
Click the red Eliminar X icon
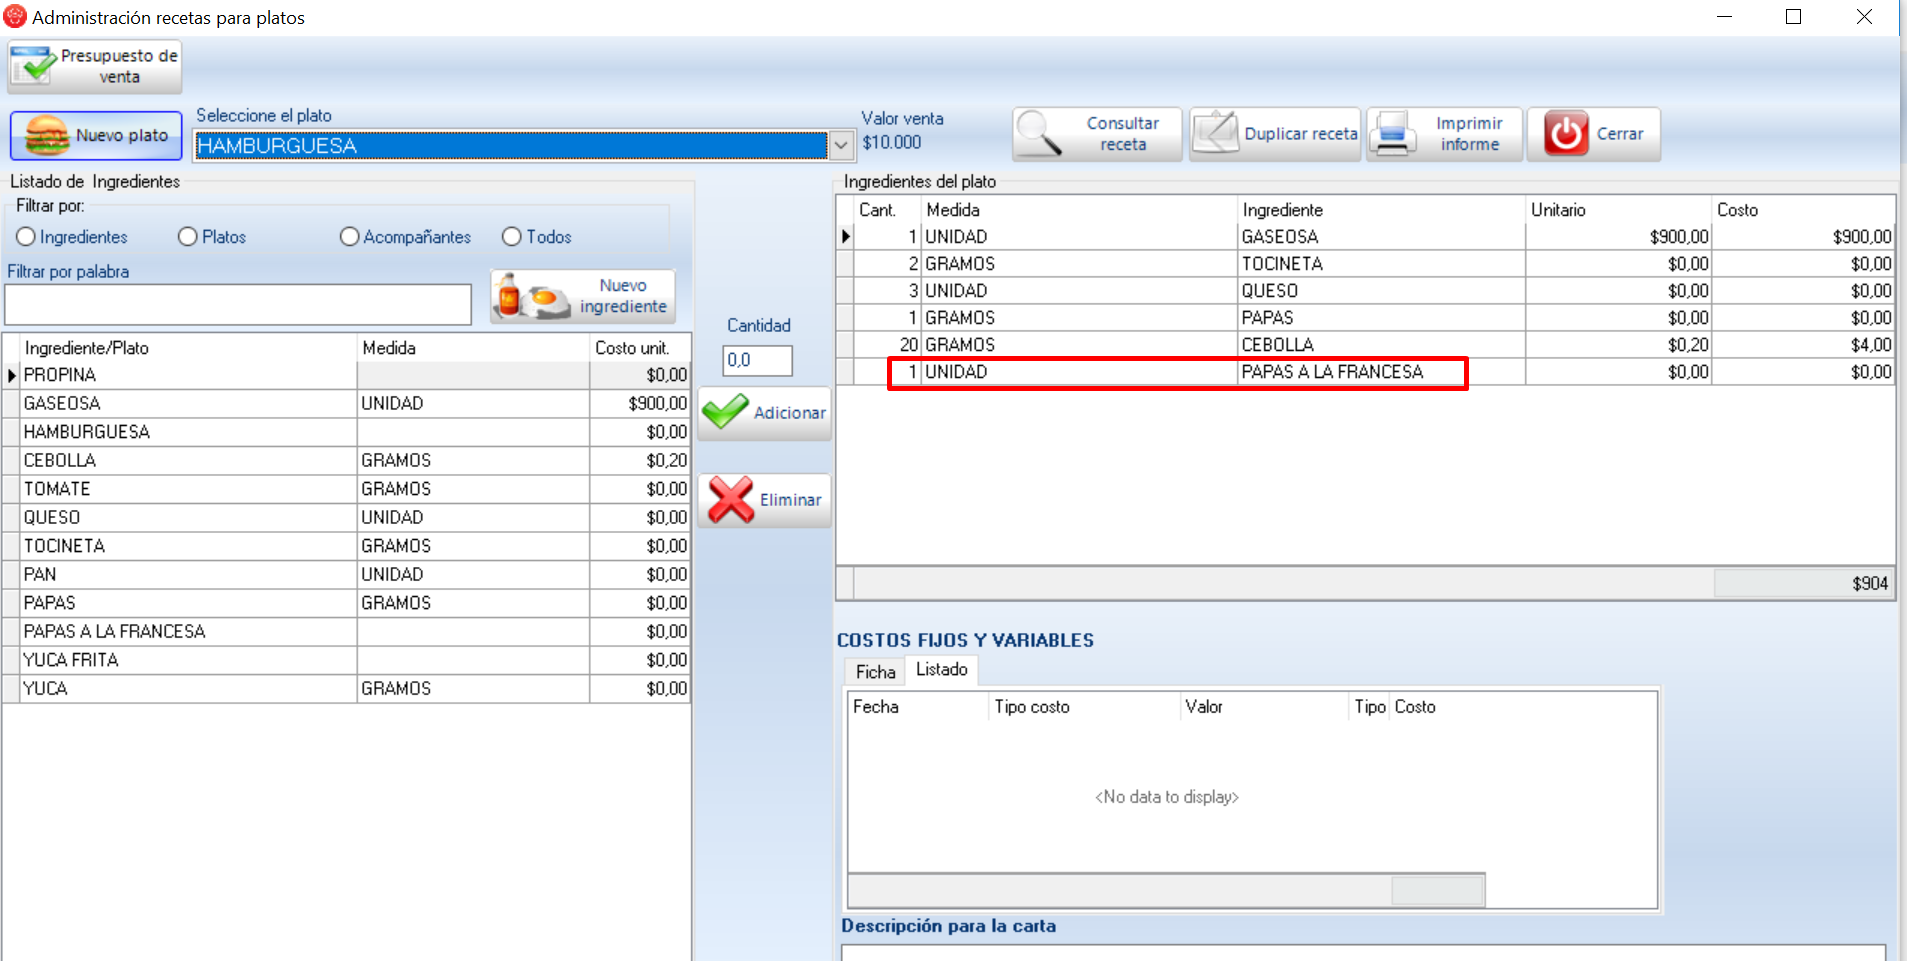pyautogui.click(x=730, y=500)
